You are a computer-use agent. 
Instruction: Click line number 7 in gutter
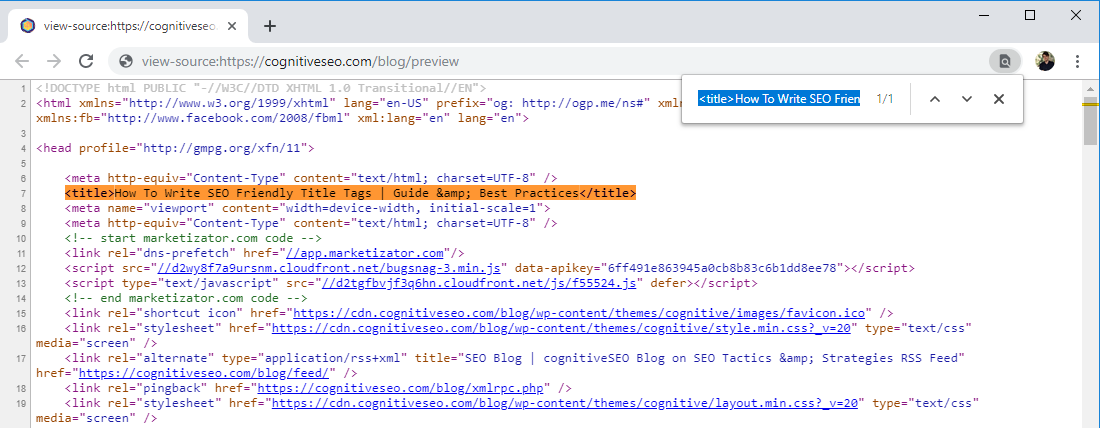coord(23,193)
